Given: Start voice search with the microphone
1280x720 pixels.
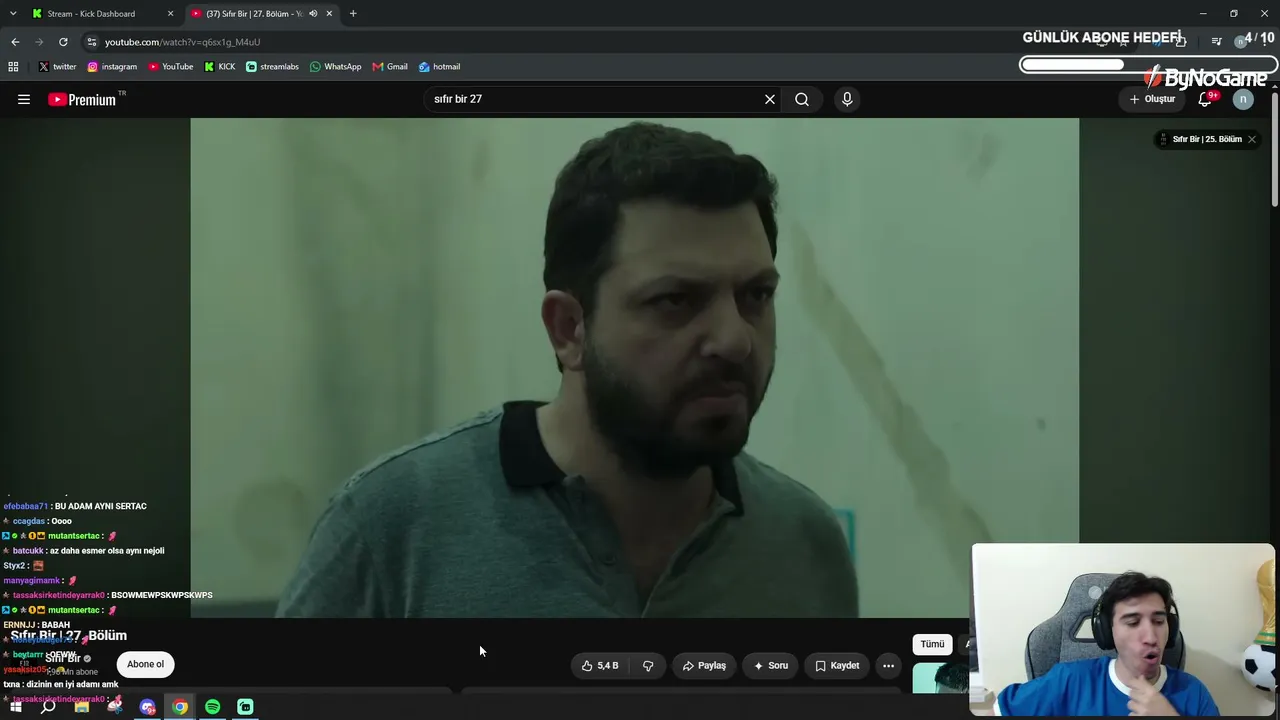Looking at the screenshot, I should point(847,99).
